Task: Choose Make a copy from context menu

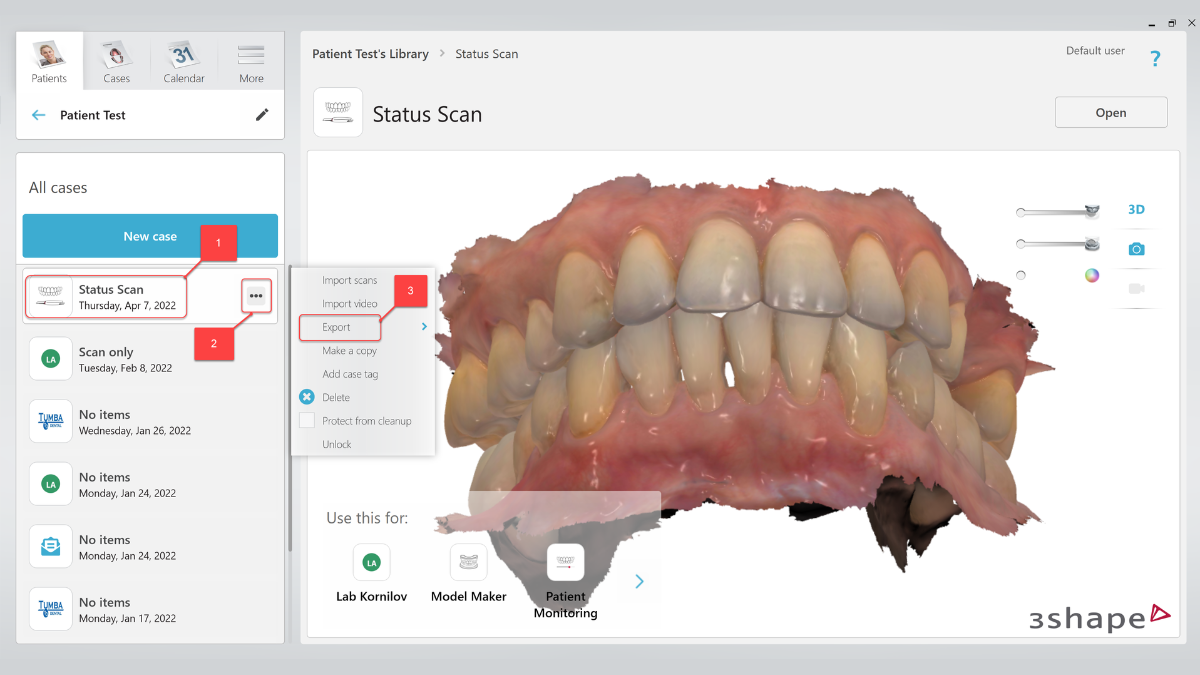Action: tap(349, 351)
